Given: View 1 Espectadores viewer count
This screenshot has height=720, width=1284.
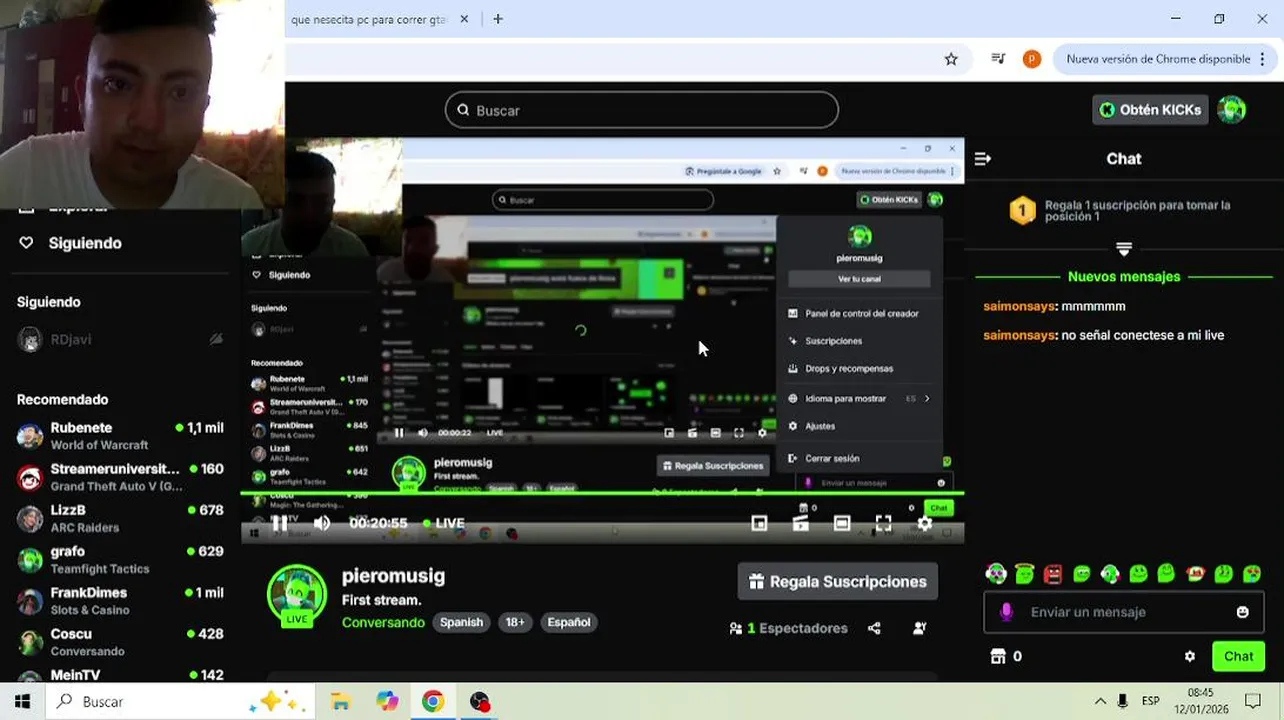Looking at the screenshot, I should 788,628.
